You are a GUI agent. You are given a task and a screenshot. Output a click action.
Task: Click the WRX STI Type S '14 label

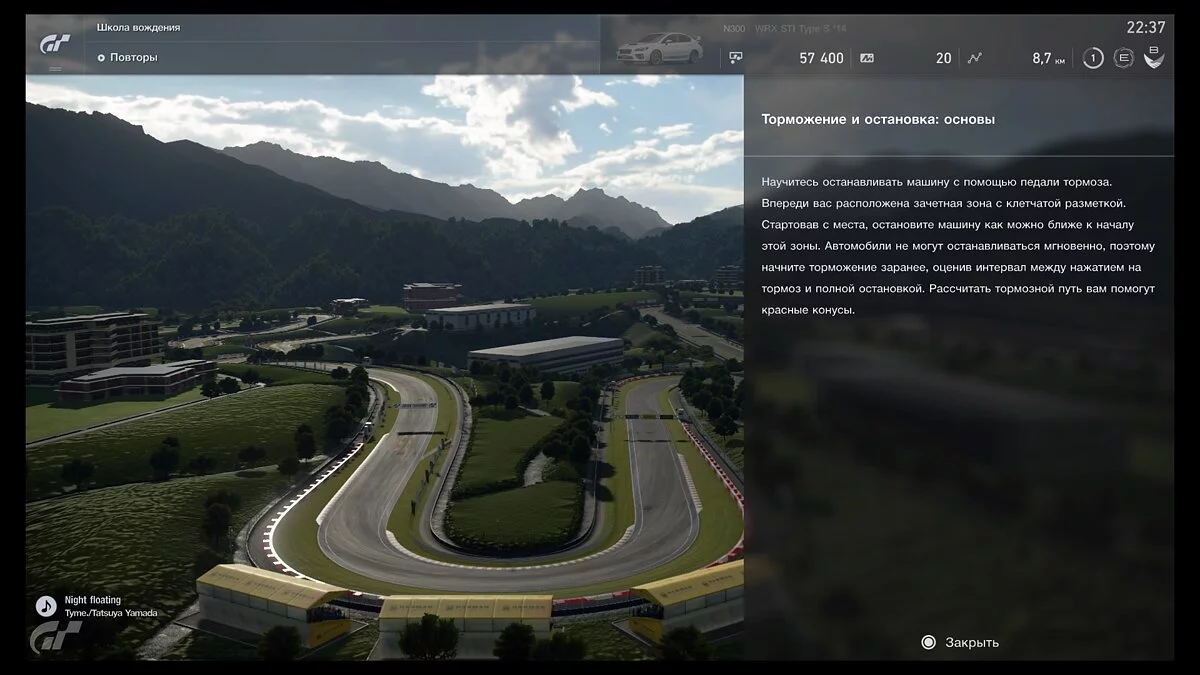800,29
